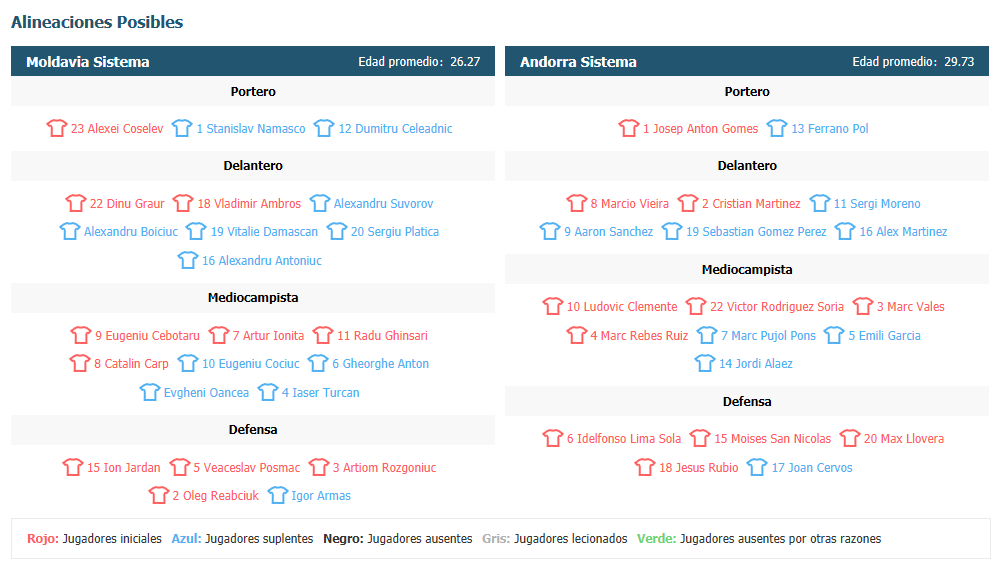Viewport: 996px width, 563px height.
Task: Click the blue jersey icon beside Jordi Alaez
Action: [x=704, y=363]
